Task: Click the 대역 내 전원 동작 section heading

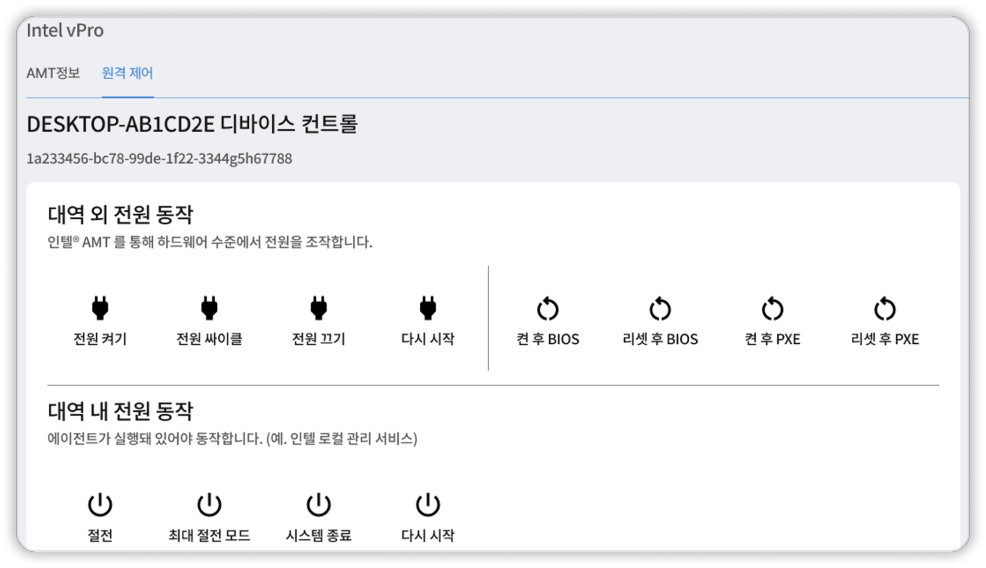Action: (x=120, y=411)
